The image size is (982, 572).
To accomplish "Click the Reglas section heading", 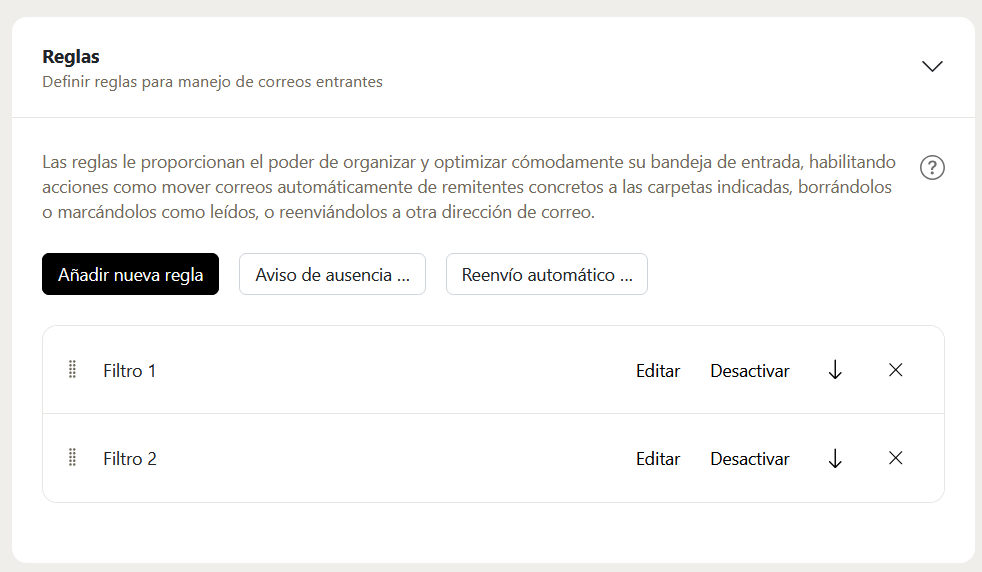I will click(x=71, y=56).
